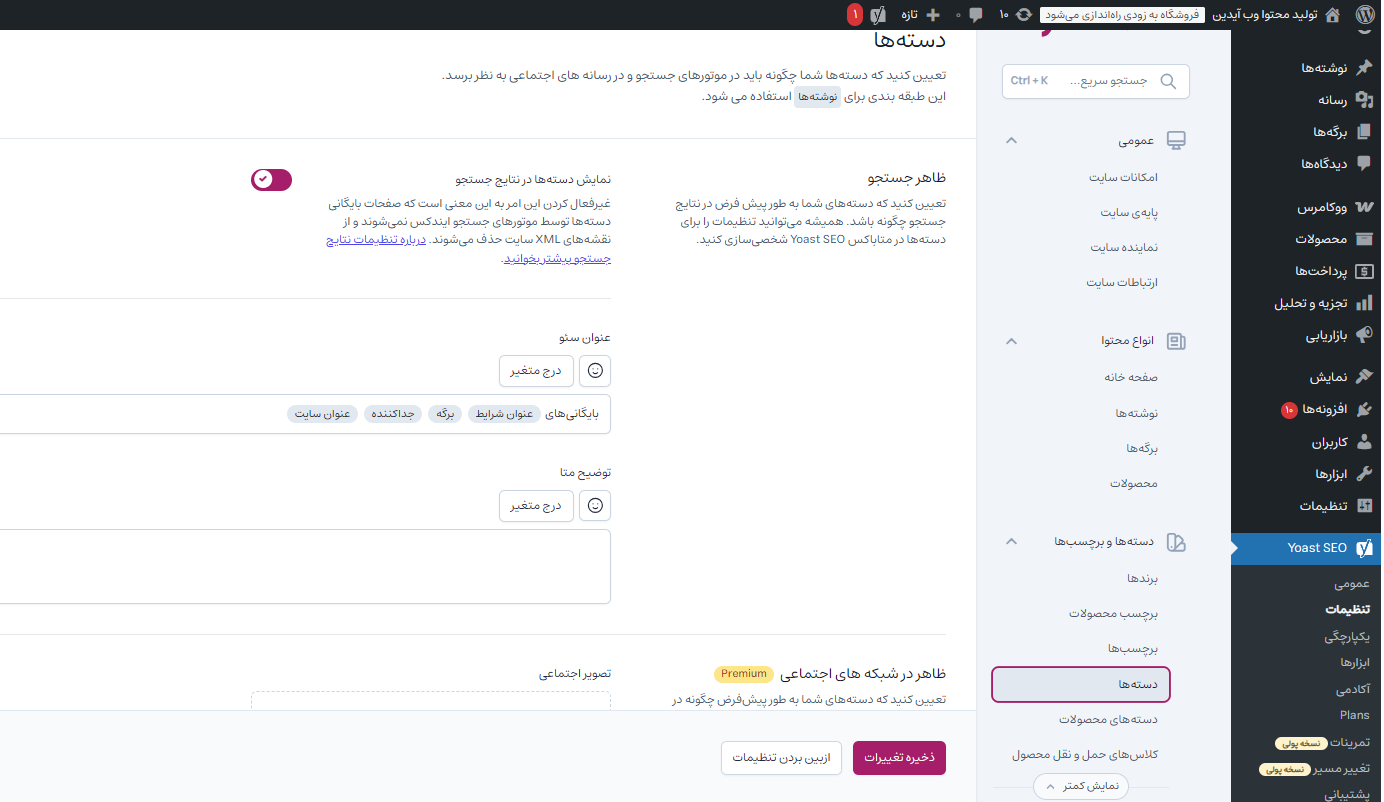
Task: Open emoji picker for توضیح متا field
Action: tap(595, 506)
